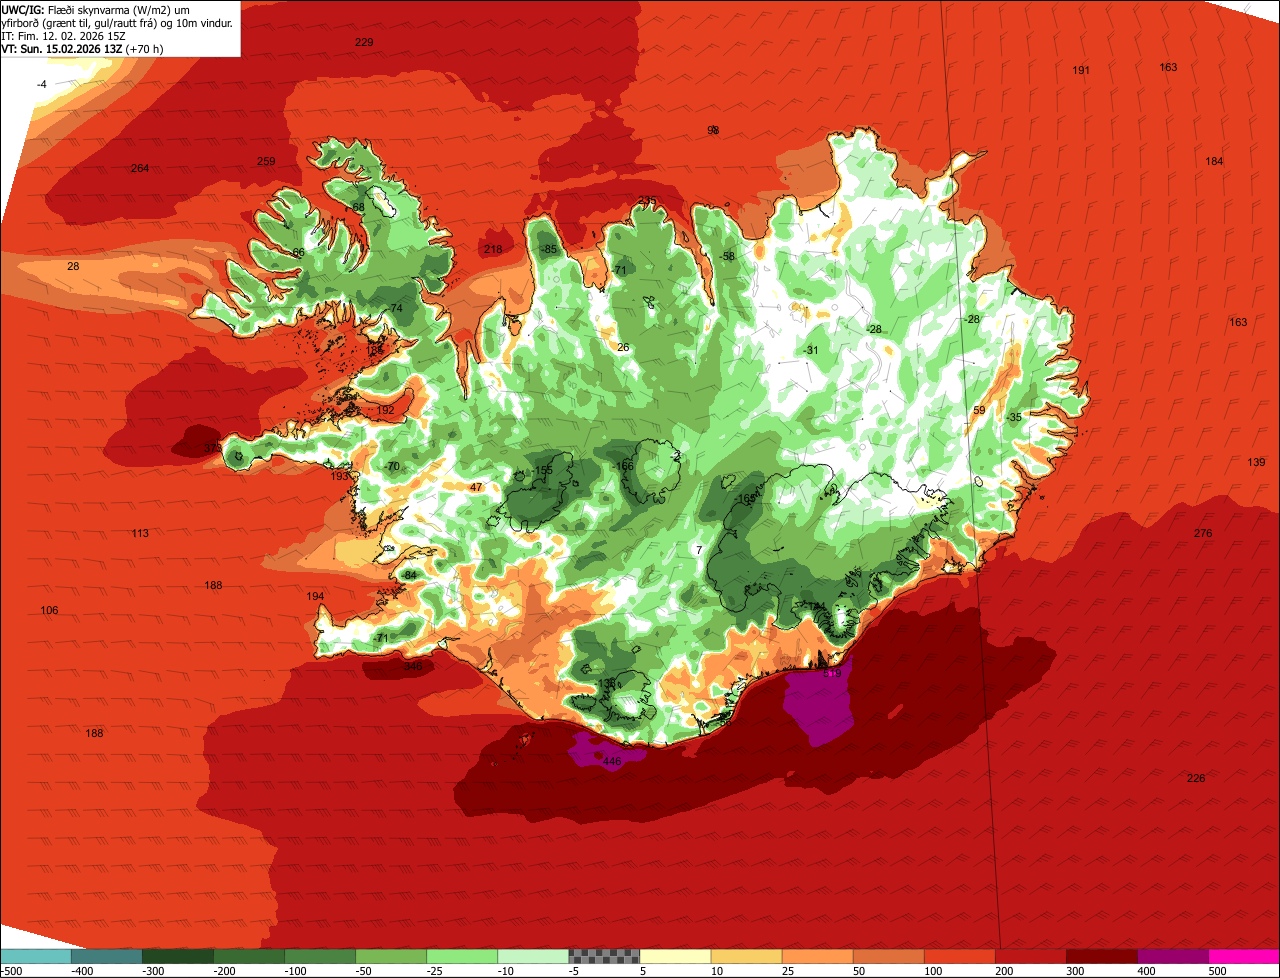Click the init time text 'IT: Fim. 12. 02. 2026 15Z'
Viewport: 1280px width, 978px height.
[x=64, y=35]
